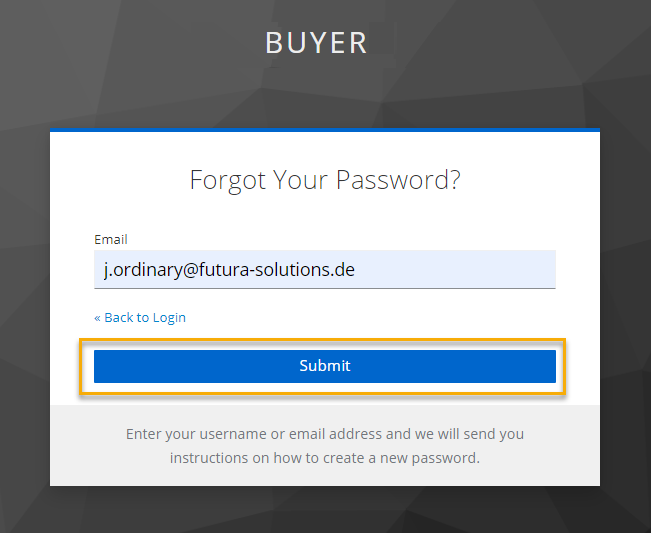651x533 pixels.
Task: Click the "Enter your username" text line
Action: pos(325,434)
